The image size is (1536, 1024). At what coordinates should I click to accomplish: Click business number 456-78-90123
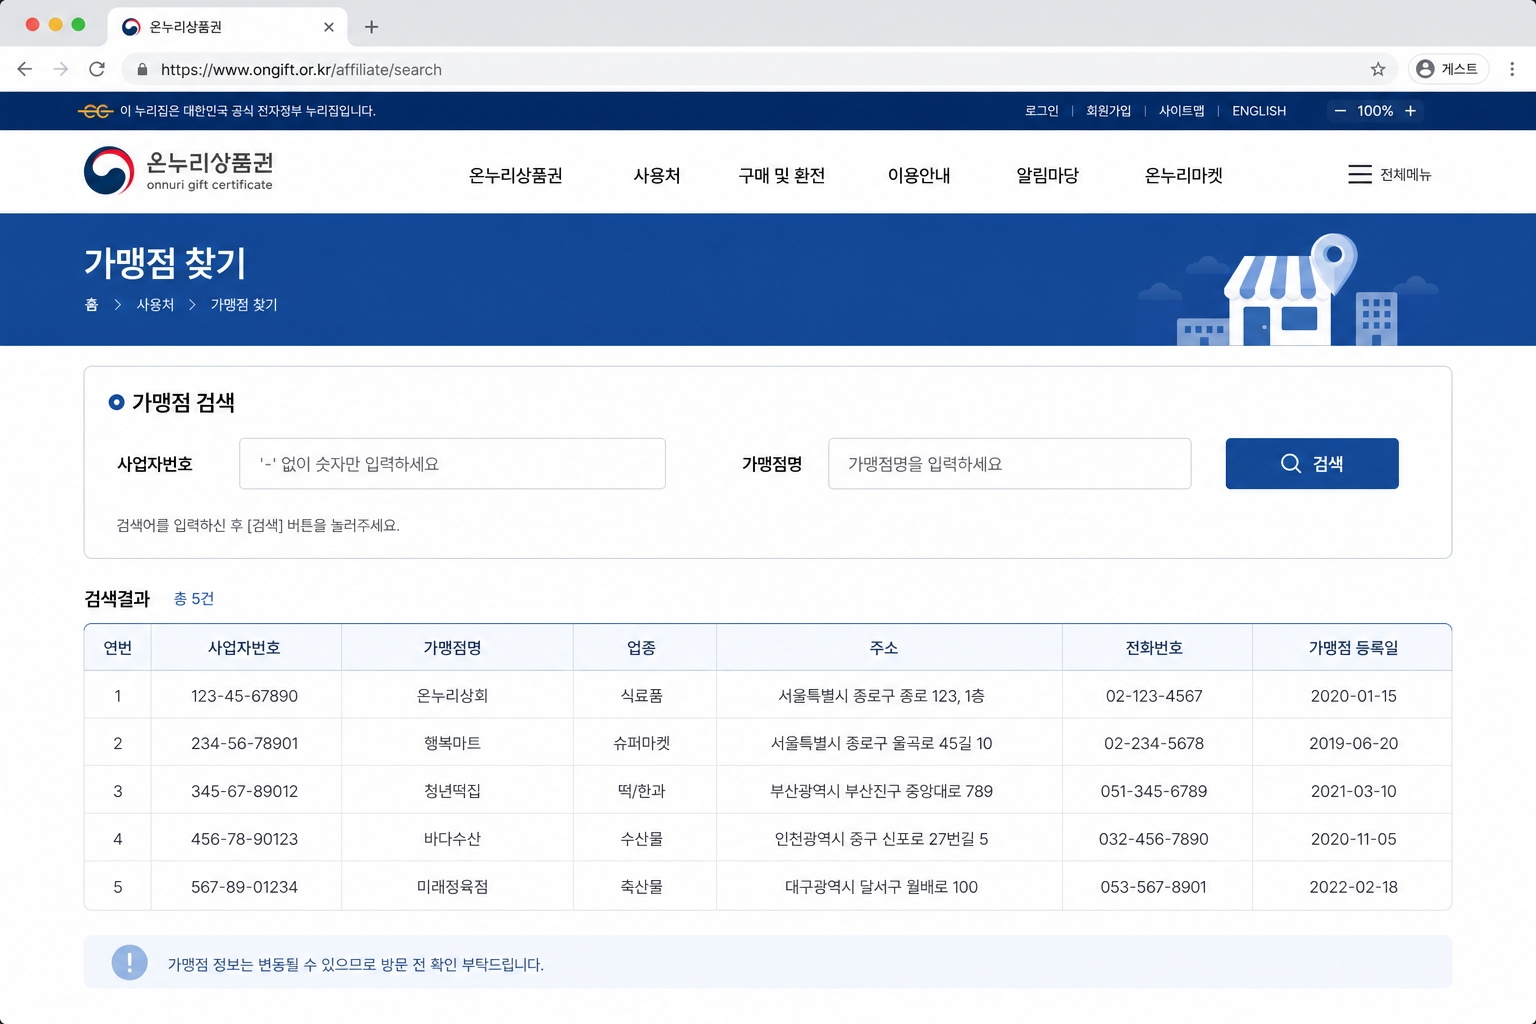tap(244, 839)
